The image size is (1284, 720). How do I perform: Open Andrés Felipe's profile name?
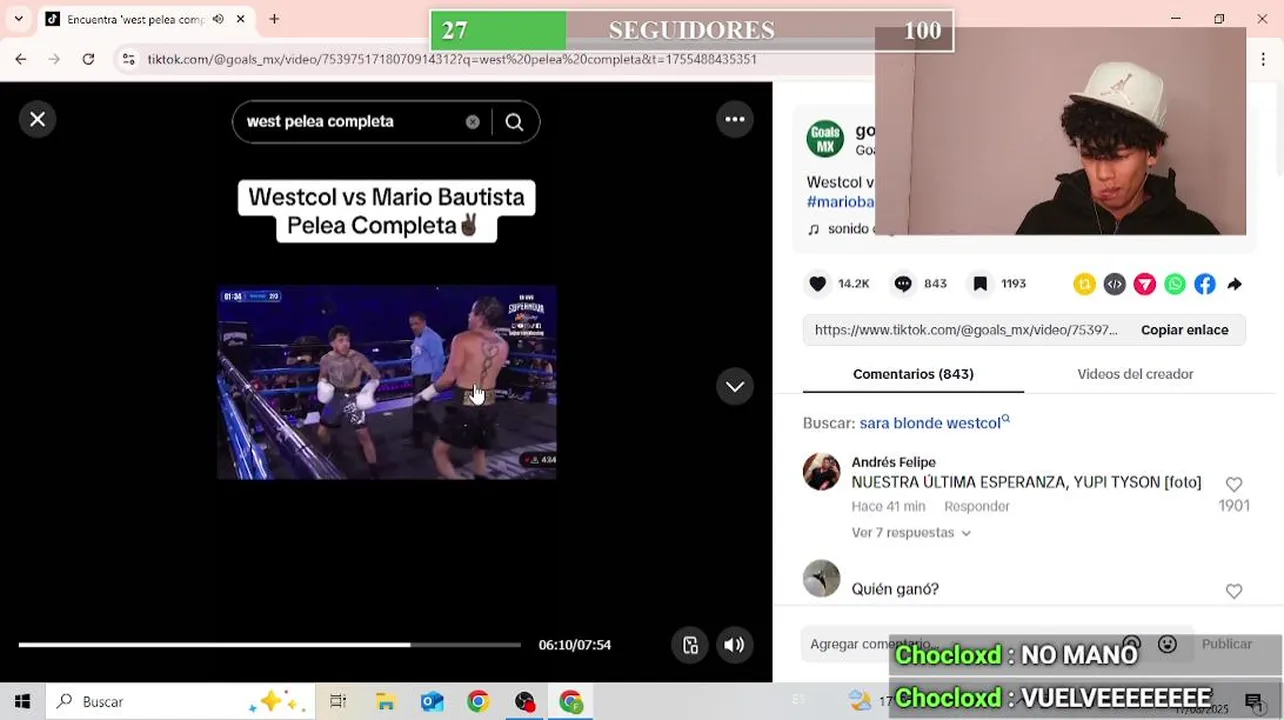click(893, 462)
